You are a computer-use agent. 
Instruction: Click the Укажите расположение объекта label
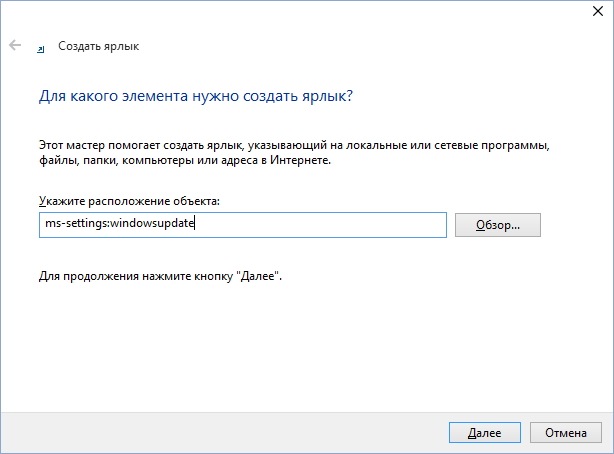click(x=129, y=201)
